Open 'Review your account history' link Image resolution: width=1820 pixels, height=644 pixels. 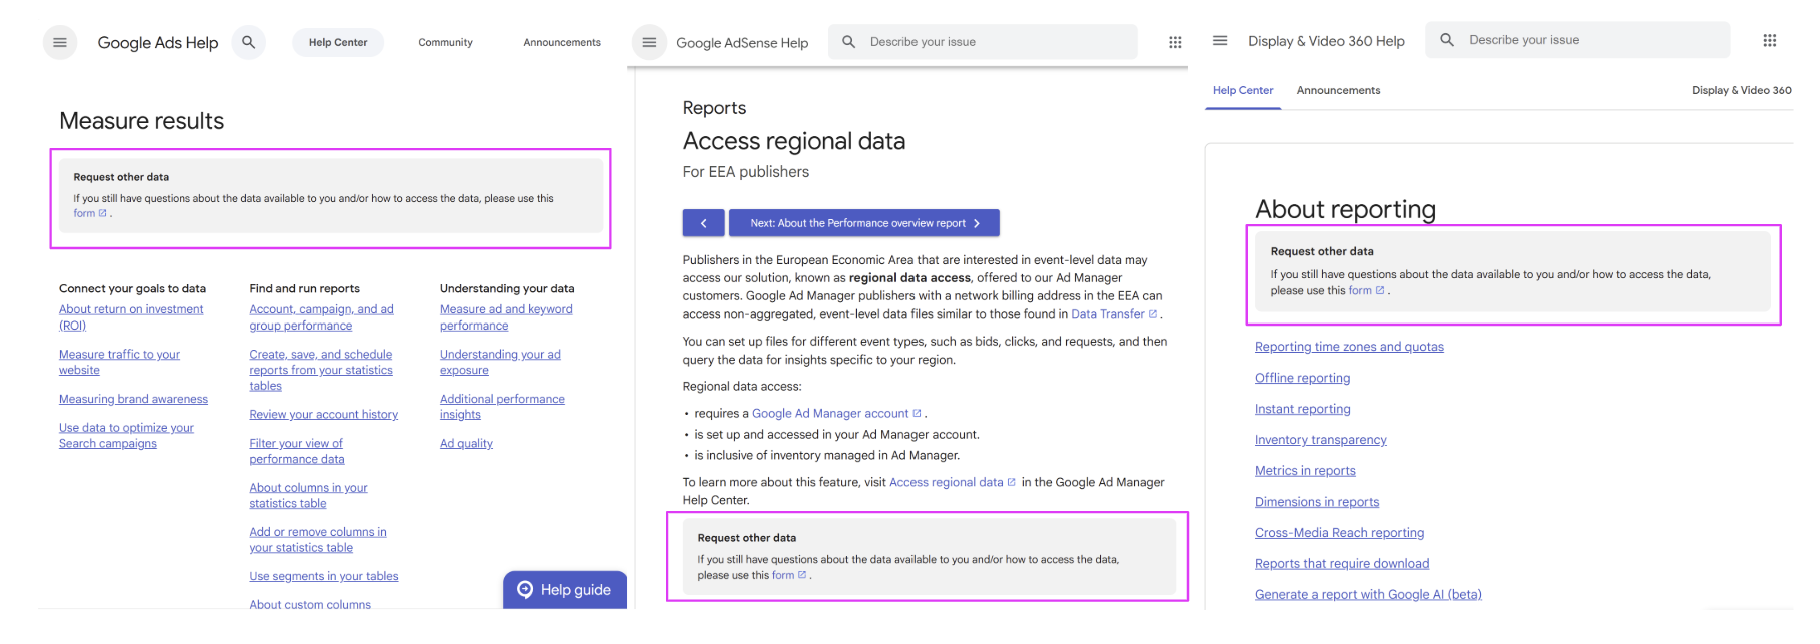(x=323, y=414)
